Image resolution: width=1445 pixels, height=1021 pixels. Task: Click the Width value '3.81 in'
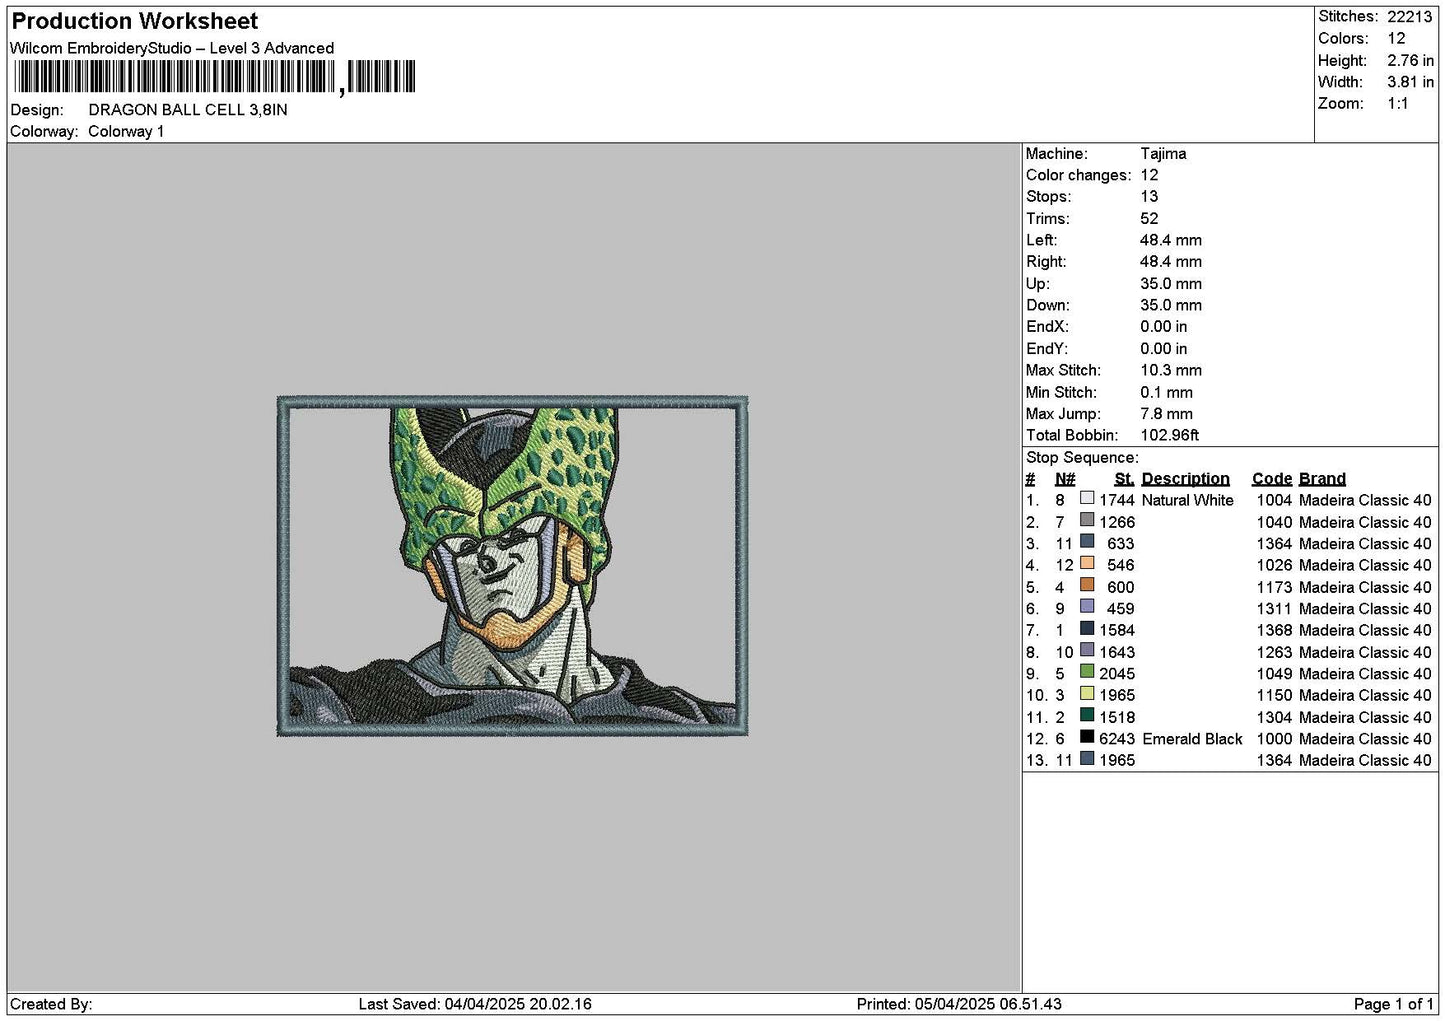click(1410, 82)
